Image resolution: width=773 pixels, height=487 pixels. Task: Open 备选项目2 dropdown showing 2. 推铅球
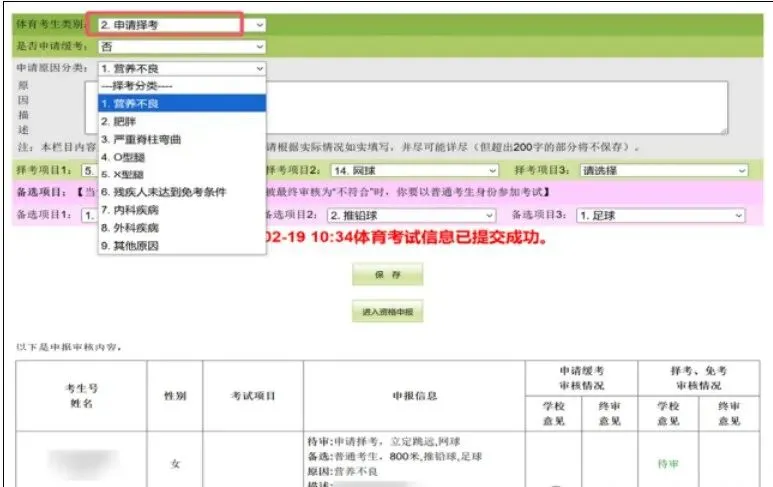(411, 215)
